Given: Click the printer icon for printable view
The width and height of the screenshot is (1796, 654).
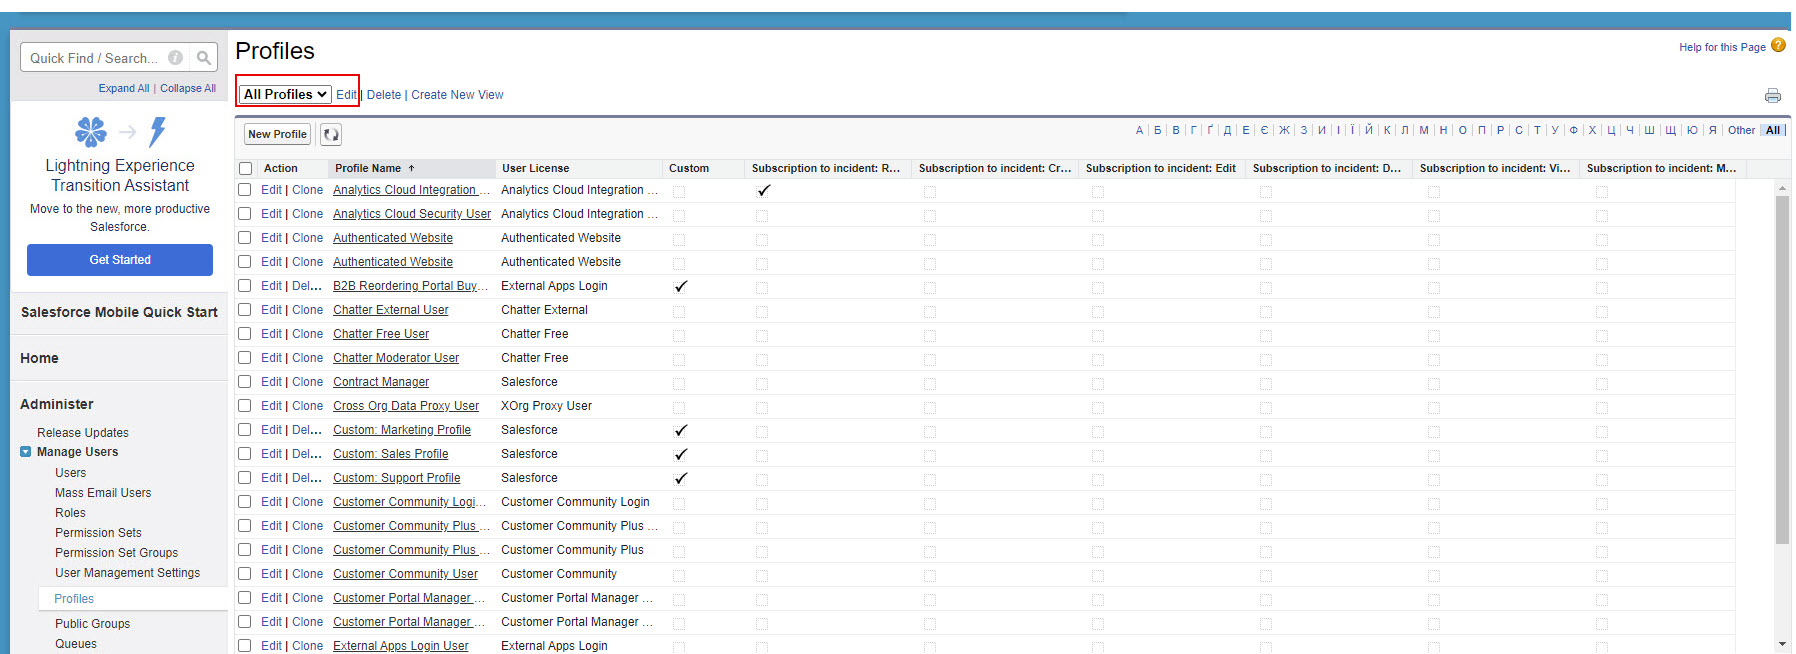Looking at the screenshot, I should (x=1773, y=96).
